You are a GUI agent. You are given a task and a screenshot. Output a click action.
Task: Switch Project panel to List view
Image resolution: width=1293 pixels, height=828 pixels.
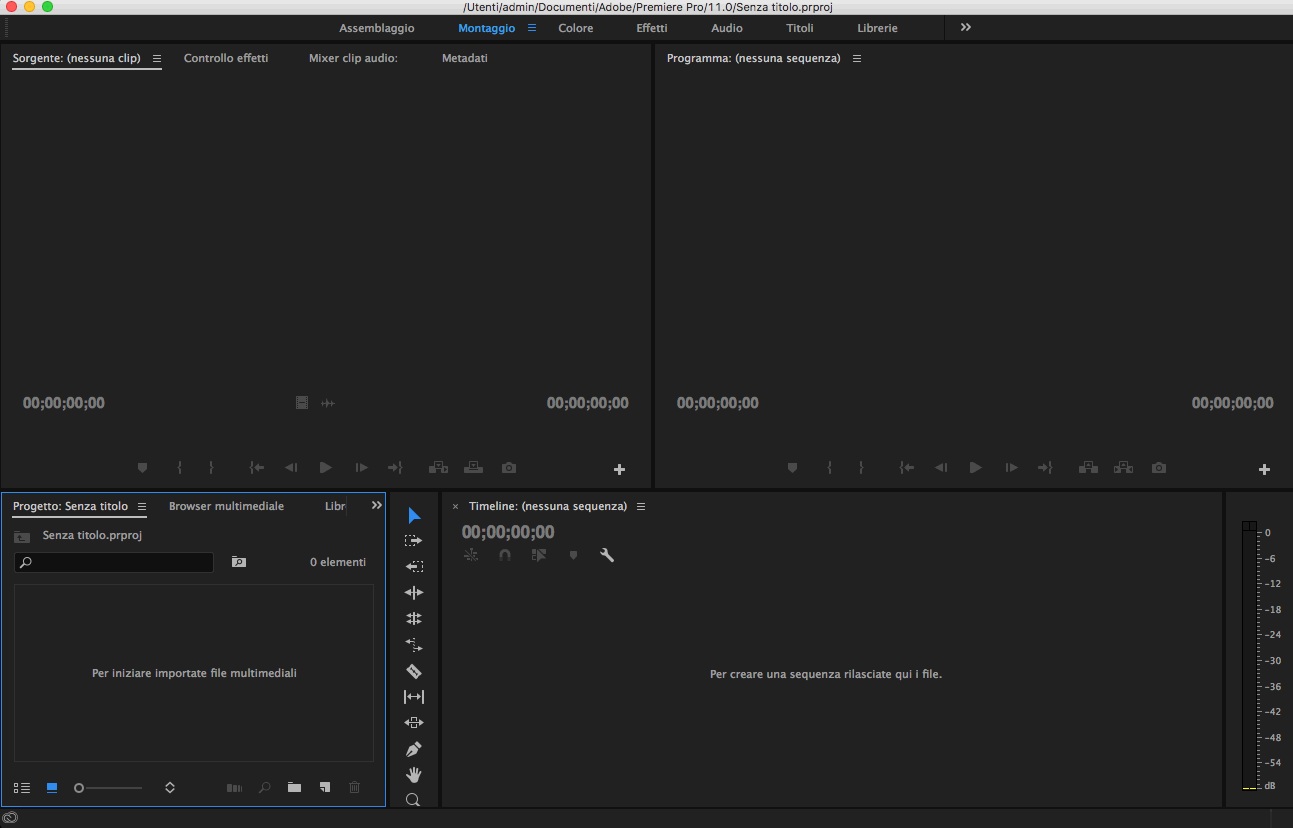click(22, 788)
